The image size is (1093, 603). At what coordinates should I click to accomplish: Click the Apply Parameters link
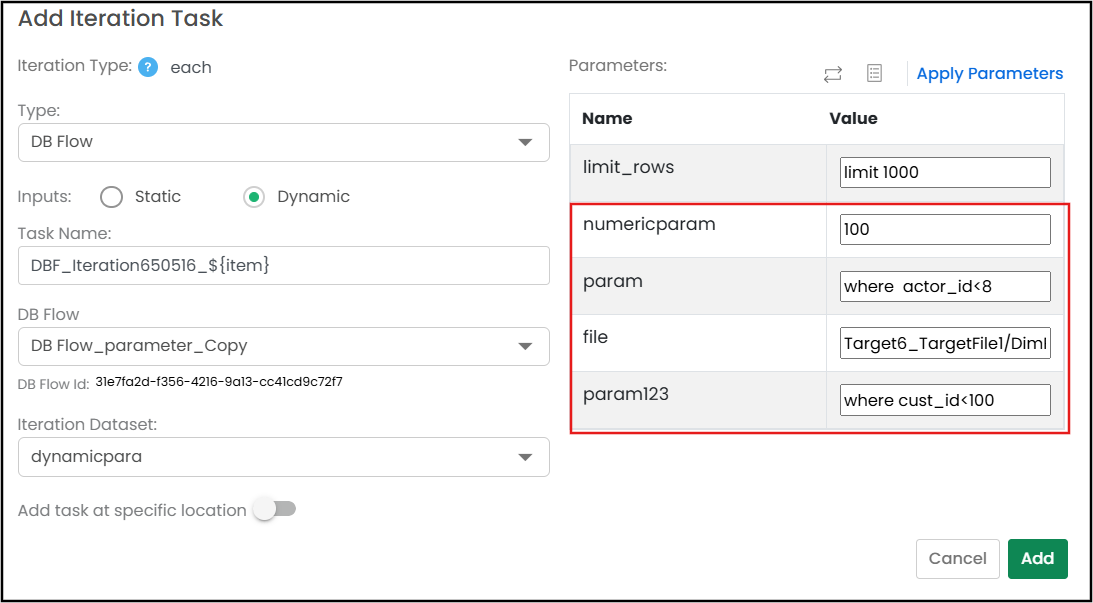pos(990,74)
